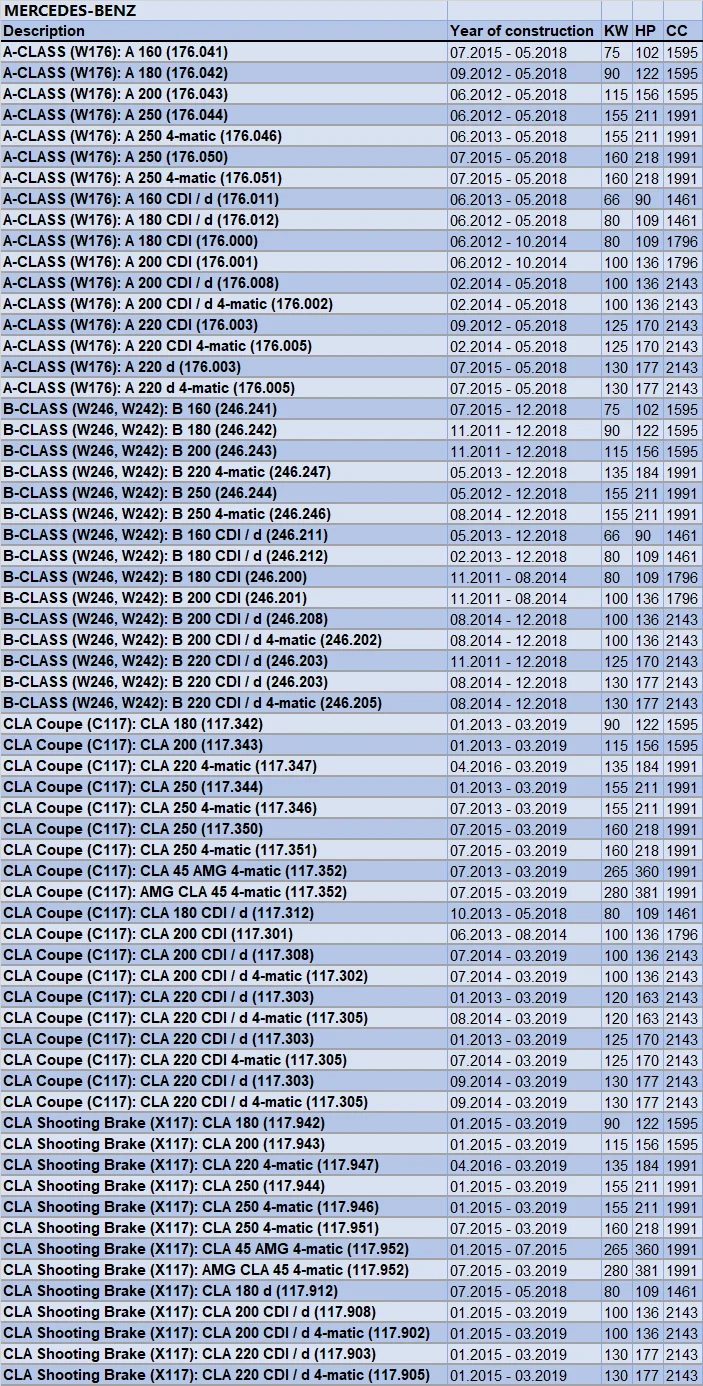Click Shooting Brake CLA 250 4-matic (117.946)
The width and height of the screenshot is (703, 1386).
pos(223,1207)
